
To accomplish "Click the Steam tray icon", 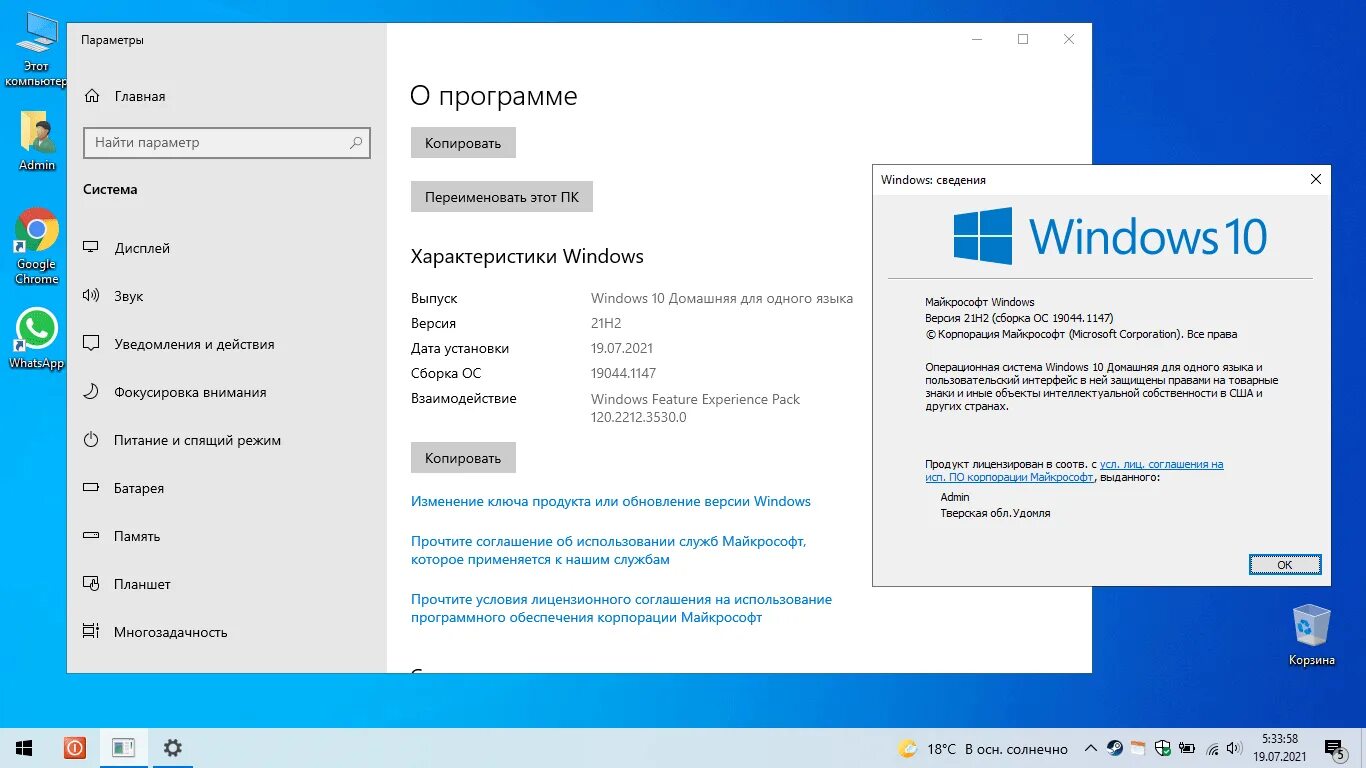I will [x=1114, y=748].
